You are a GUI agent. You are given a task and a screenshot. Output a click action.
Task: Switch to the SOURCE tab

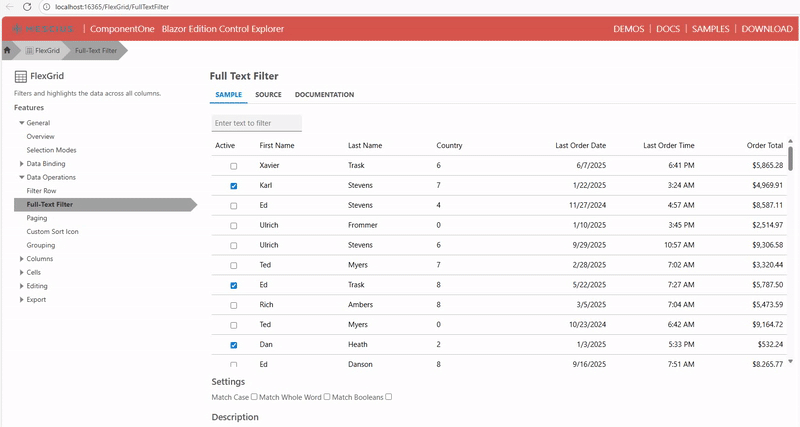click(x=268, y=95)
